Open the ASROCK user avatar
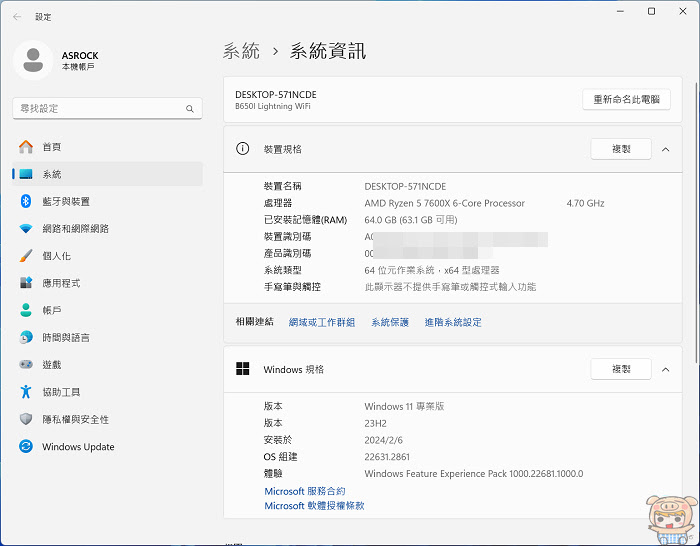700x546 pixels. (x=33, y=60)
